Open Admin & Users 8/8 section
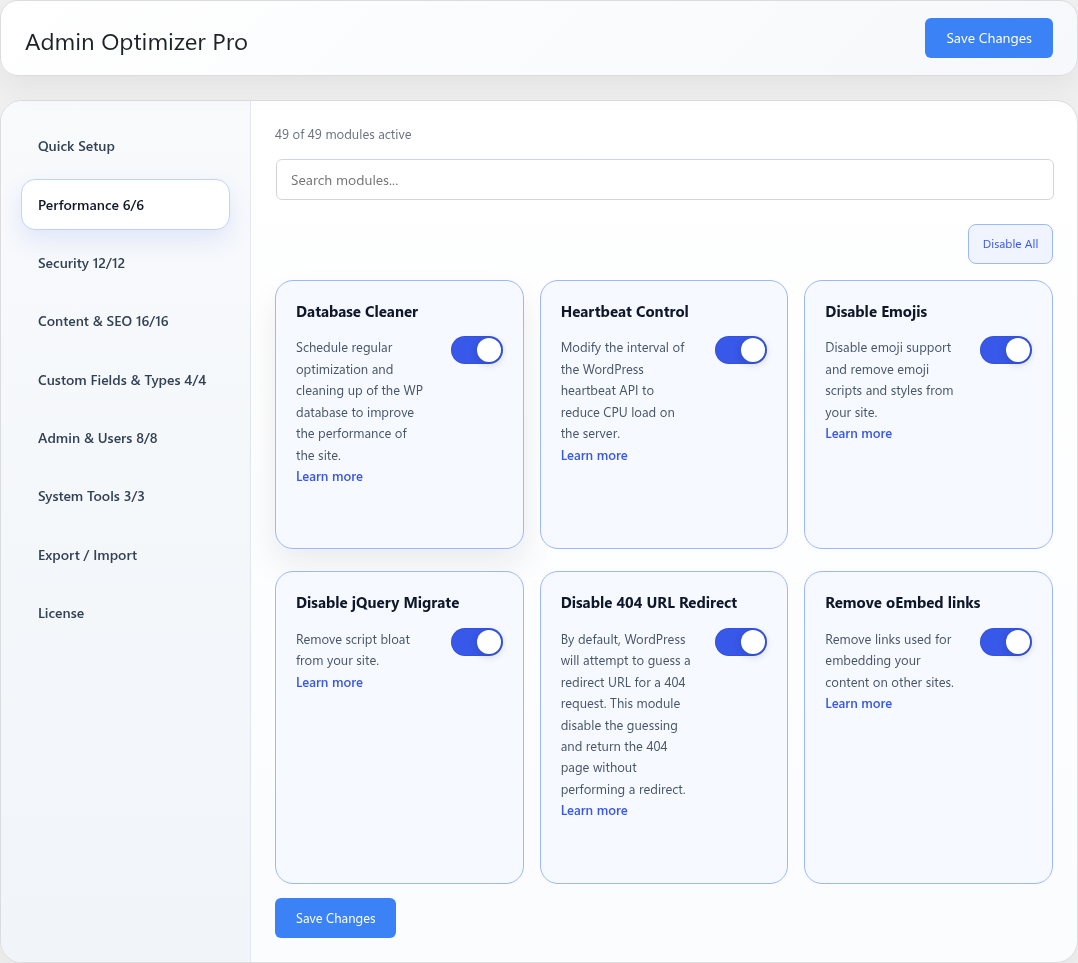This screenshot has height=963, width=1078. (125, 438)
